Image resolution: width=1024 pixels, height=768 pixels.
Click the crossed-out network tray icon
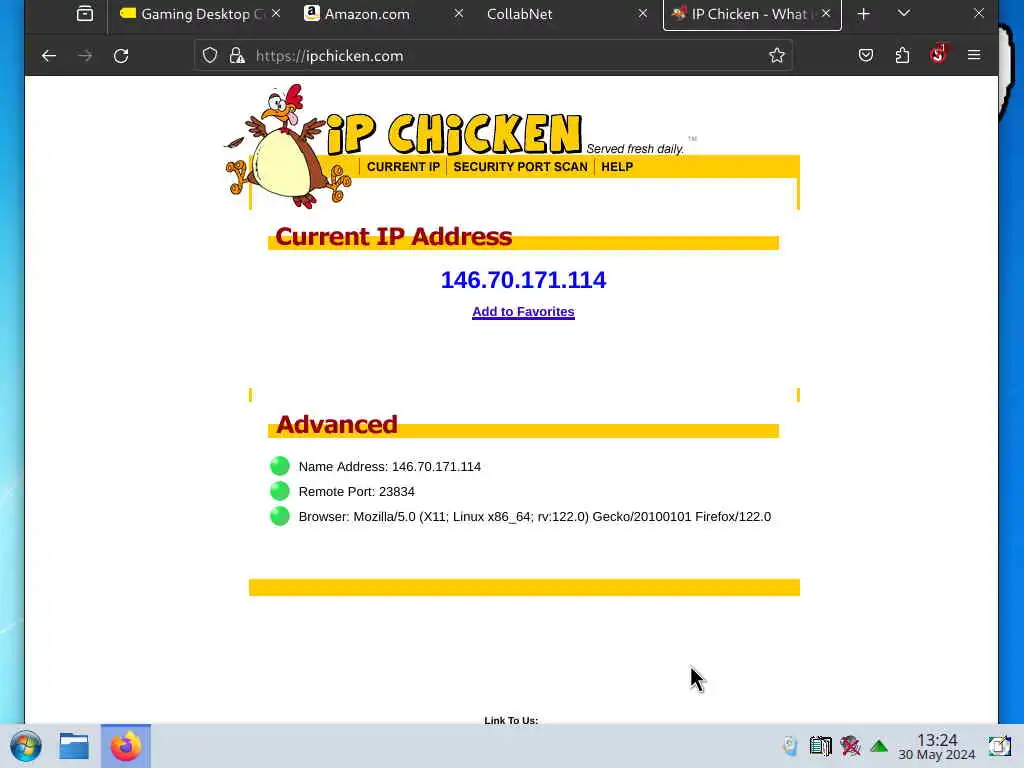coord(850,746)
